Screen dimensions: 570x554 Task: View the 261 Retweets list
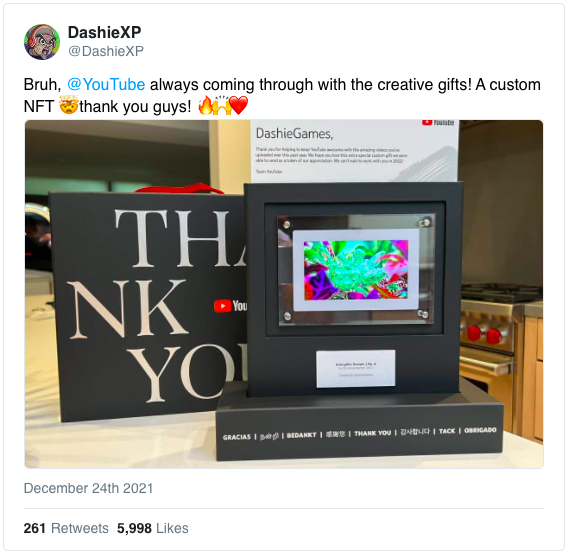pos(66,528)
